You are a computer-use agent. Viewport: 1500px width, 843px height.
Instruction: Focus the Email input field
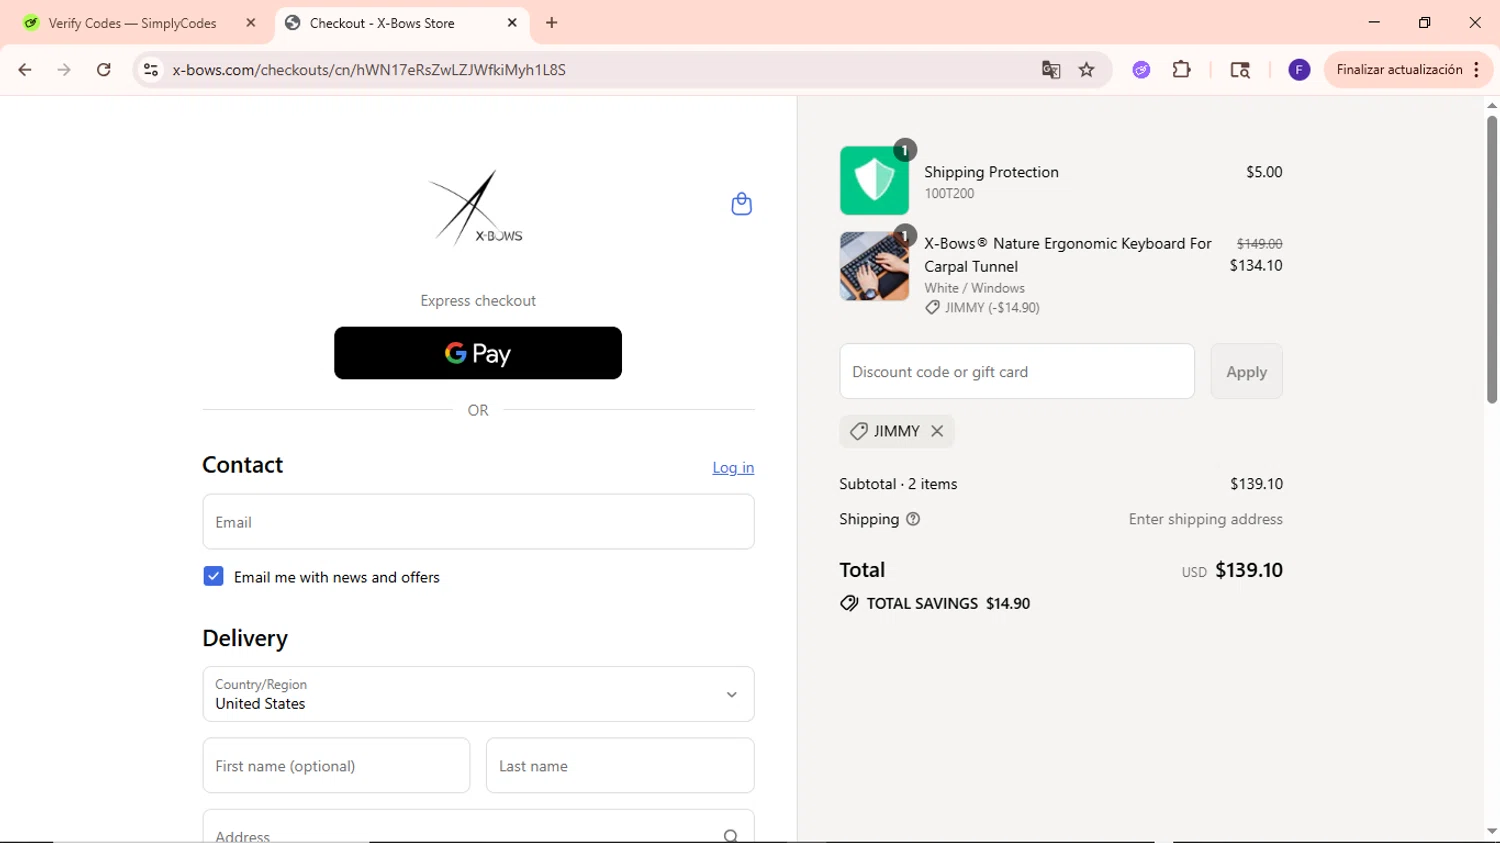click(478, 522)
